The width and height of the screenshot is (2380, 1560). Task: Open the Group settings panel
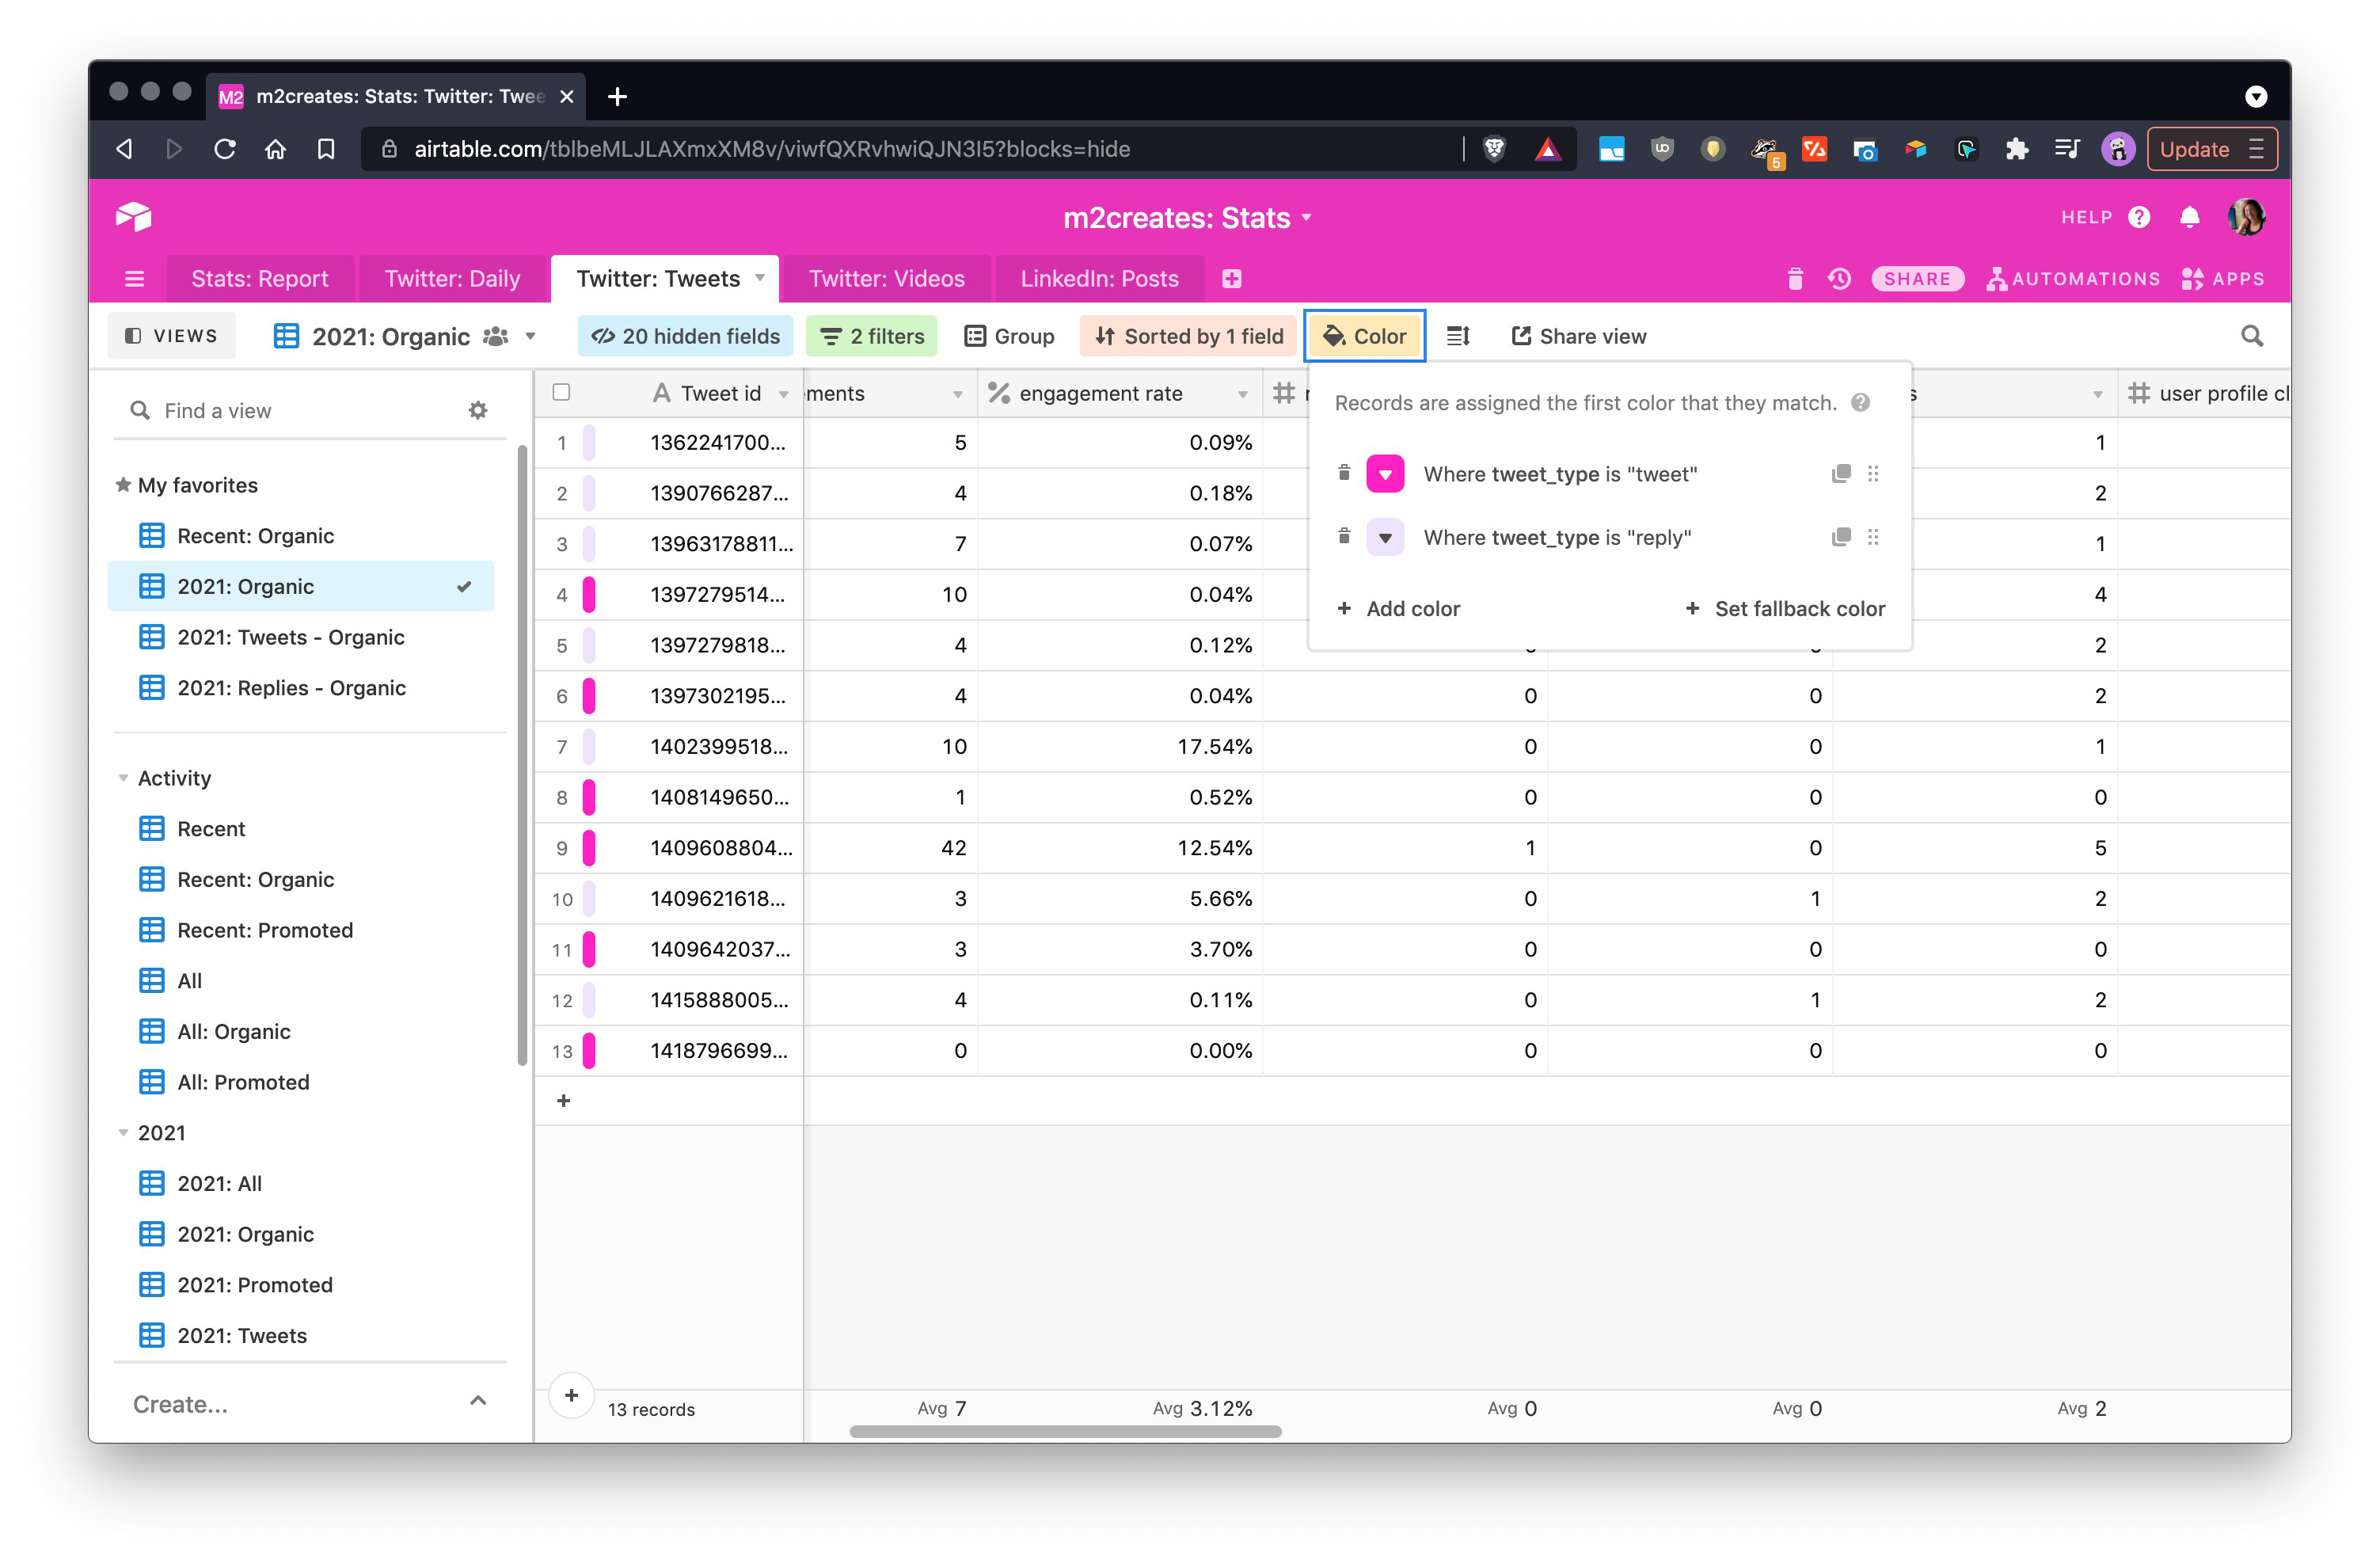coord(1010,336)
